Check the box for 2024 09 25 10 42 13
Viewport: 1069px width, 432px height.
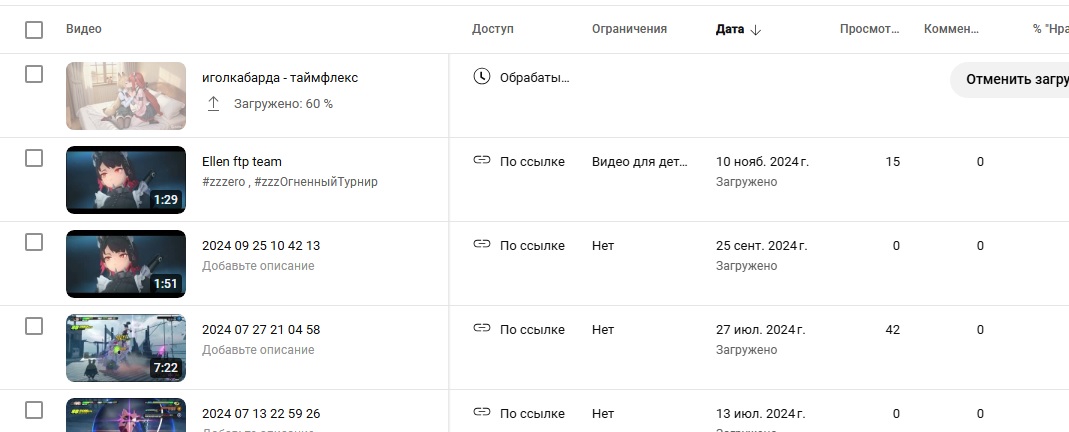pyautogui.click(x=34, y=242)
